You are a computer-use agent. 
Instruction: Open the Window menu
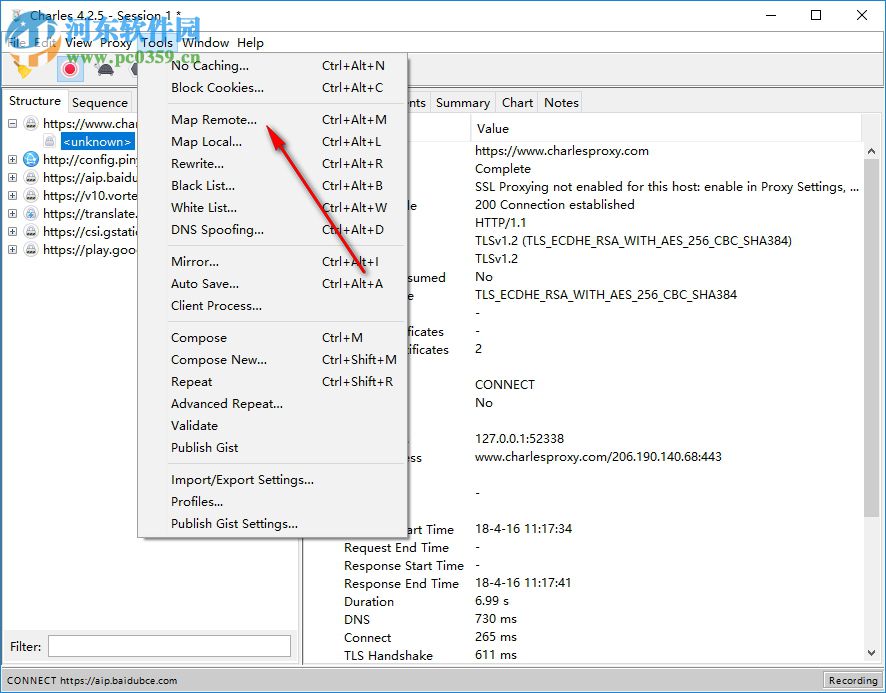click(206, 43)
